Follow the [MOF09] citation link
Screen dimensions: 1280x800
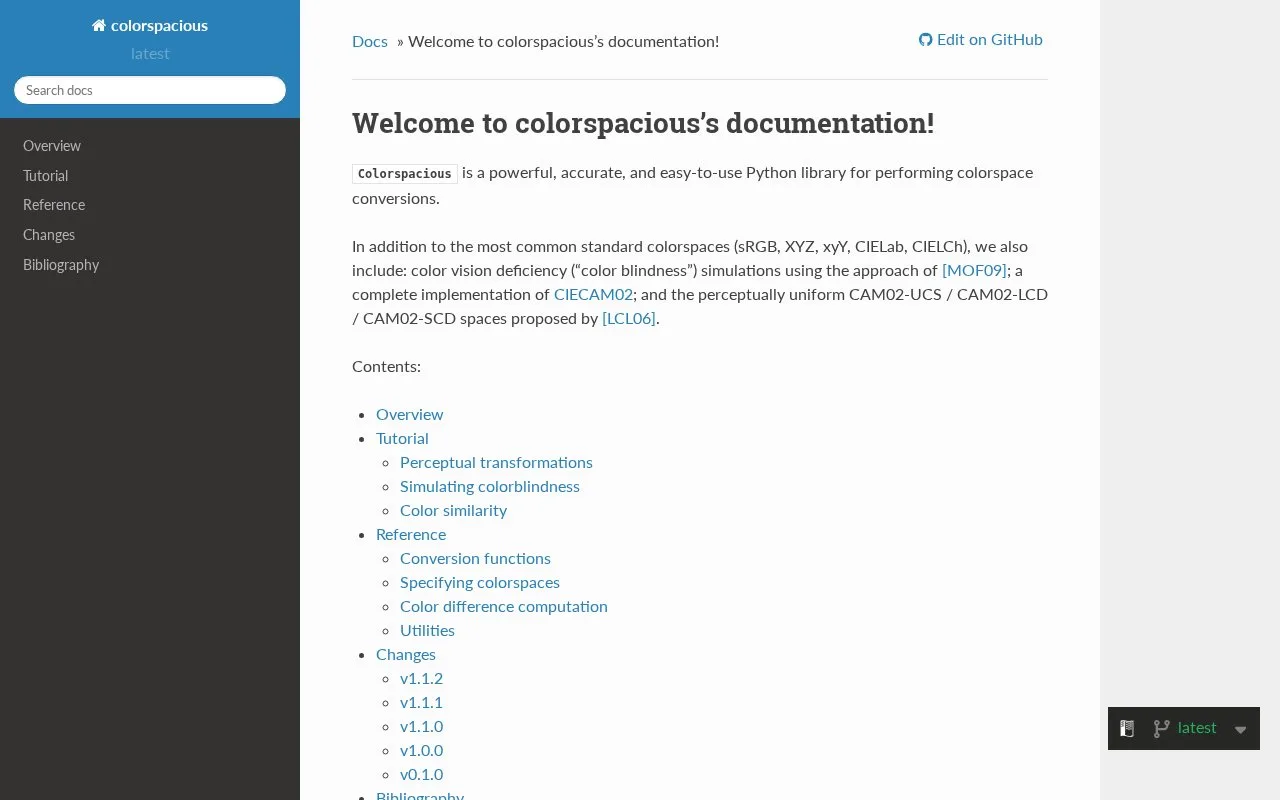(x=974, y=270)
